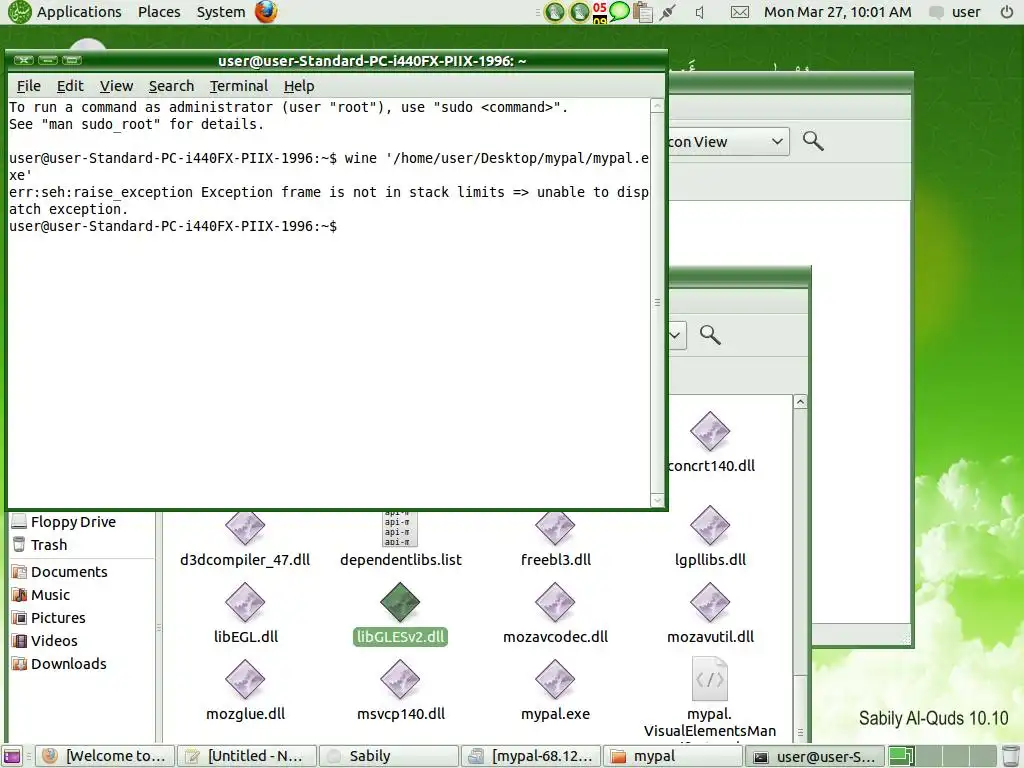
Task: Select the mypal.VisualElementsManifest file
Action: (x=710, y=699)
